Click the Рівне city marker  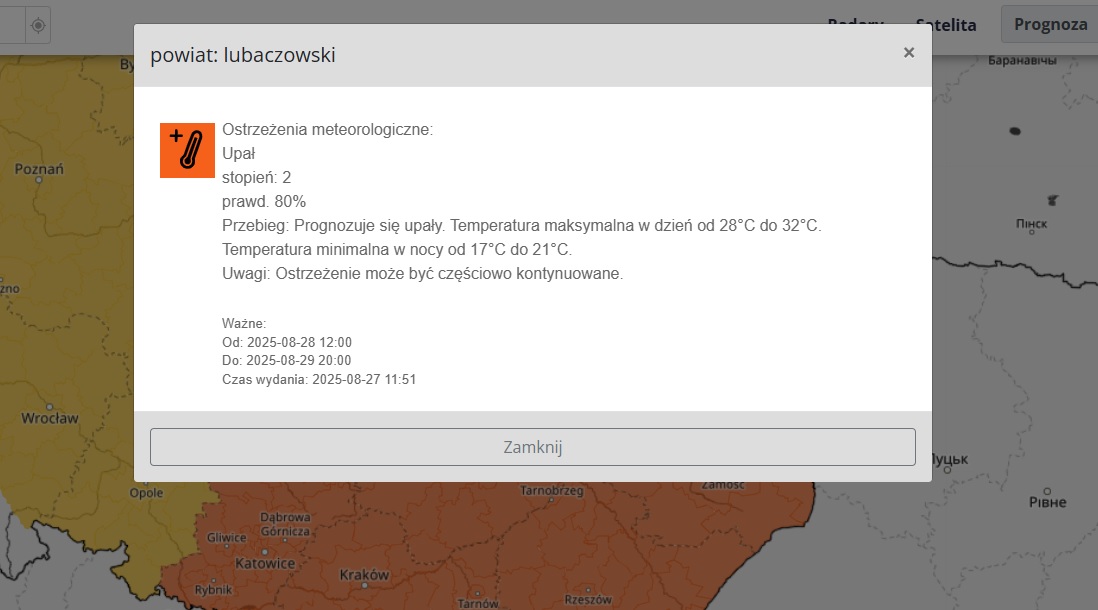tap(1047, 501)
